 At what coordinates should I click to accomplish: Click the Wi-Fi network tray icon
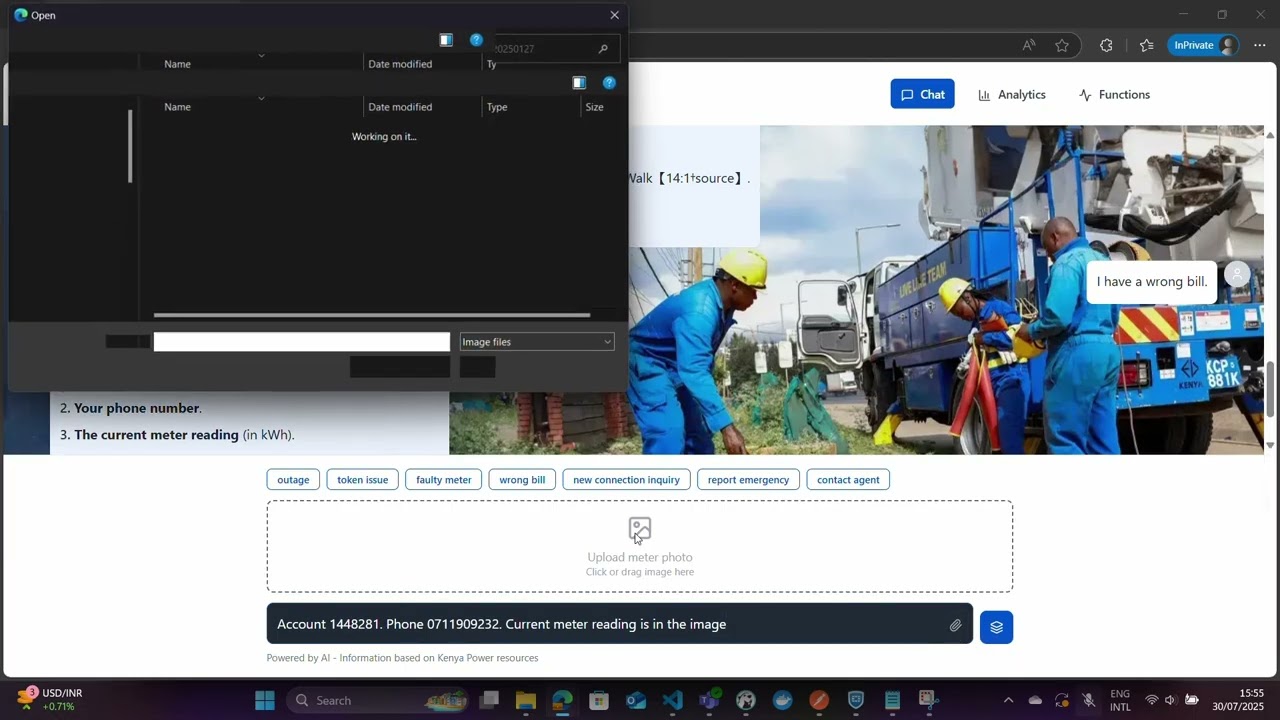(1151, 700)
